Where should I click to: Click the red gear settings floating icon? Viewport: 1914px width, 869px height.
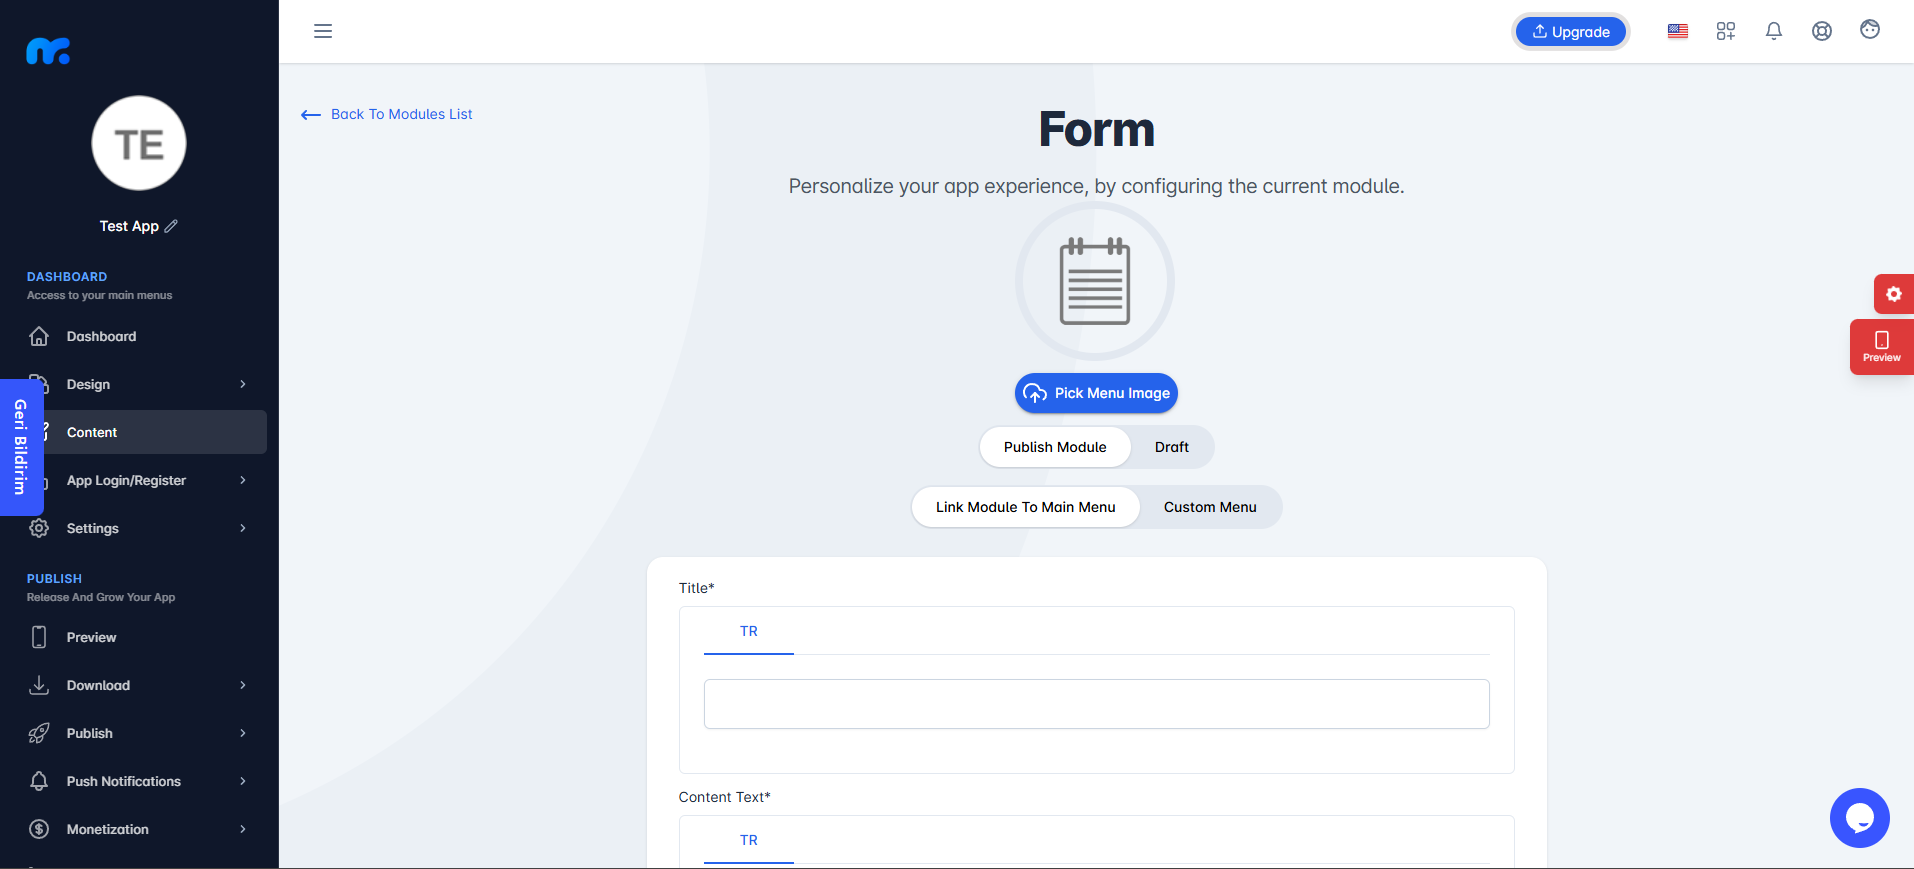[x=1894, y=294]
